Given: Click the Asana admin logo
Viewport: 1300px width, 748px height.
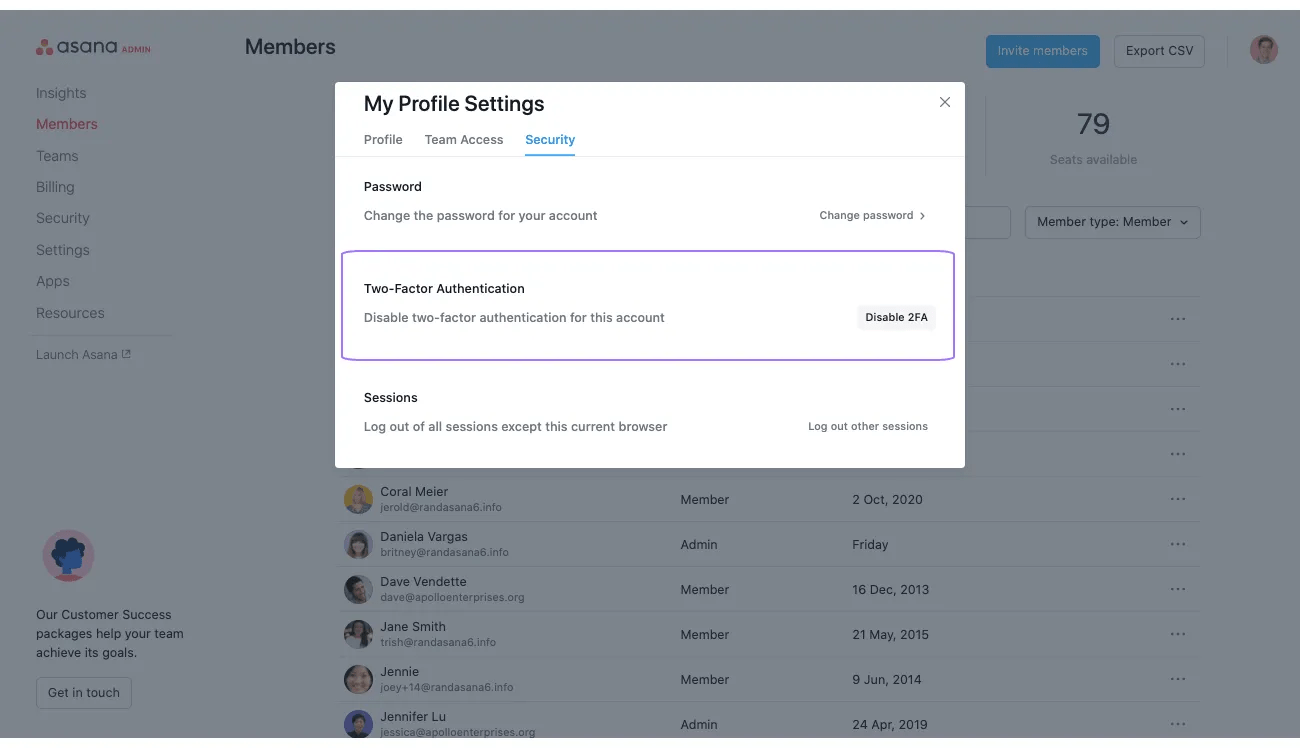Looking at the screenshot, I should click(93, 47).
